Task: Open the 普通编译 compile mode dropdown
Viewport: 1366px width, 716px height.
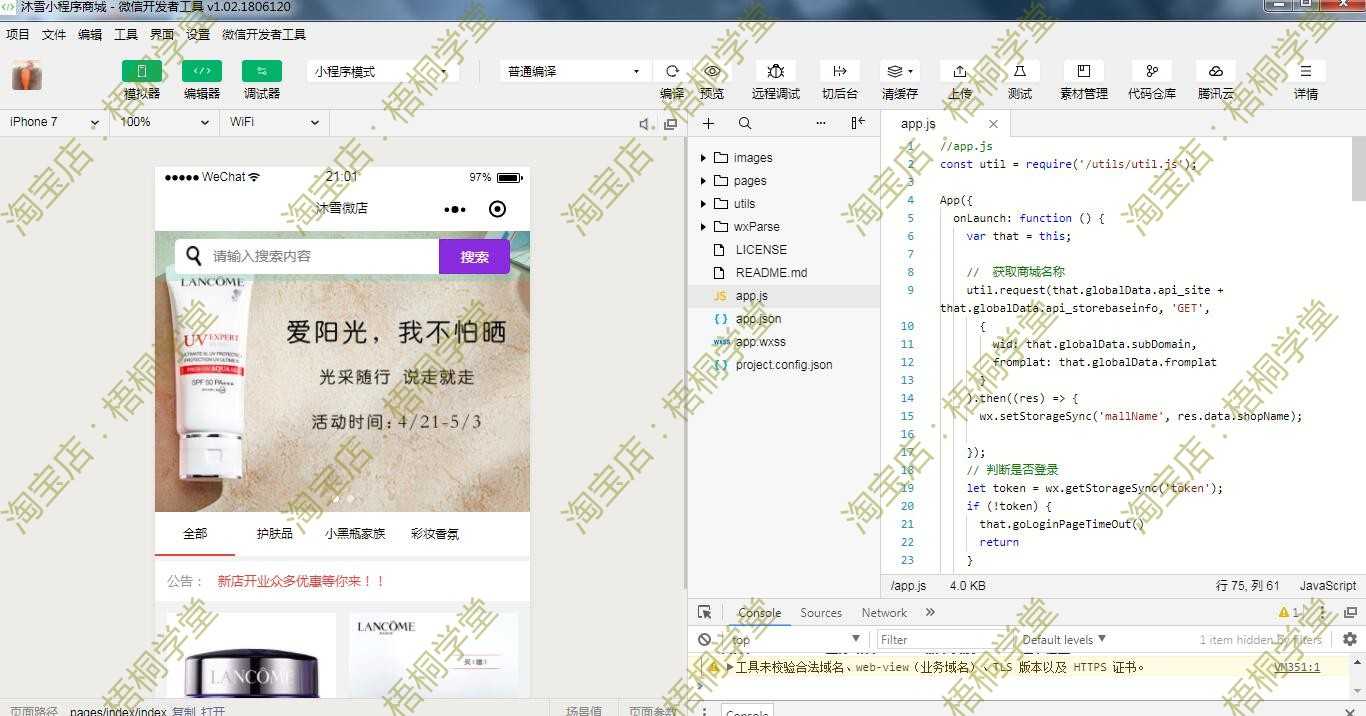Action: [572, 70]
